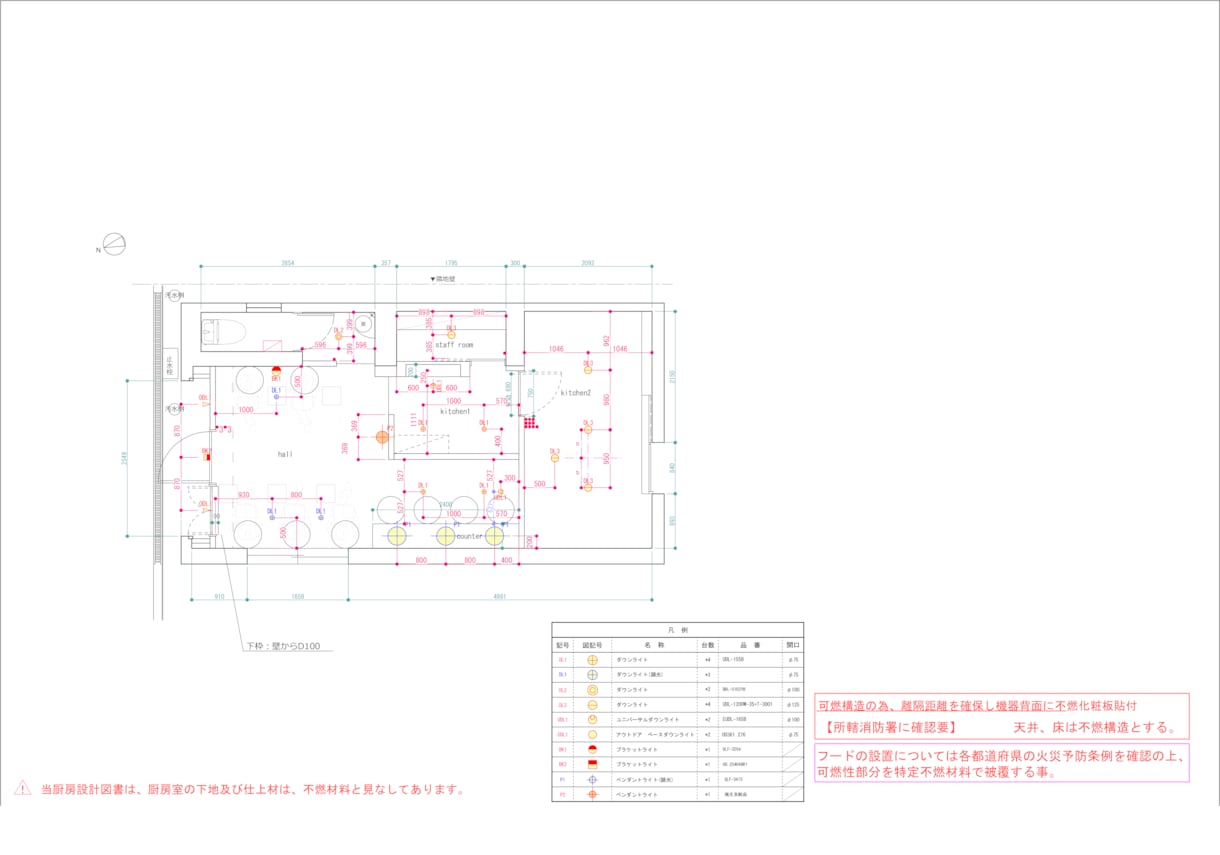Viewport: 1220px width, 855px height.
Task: Click the '開口' legend column header
Action: (x=793, y=646)
